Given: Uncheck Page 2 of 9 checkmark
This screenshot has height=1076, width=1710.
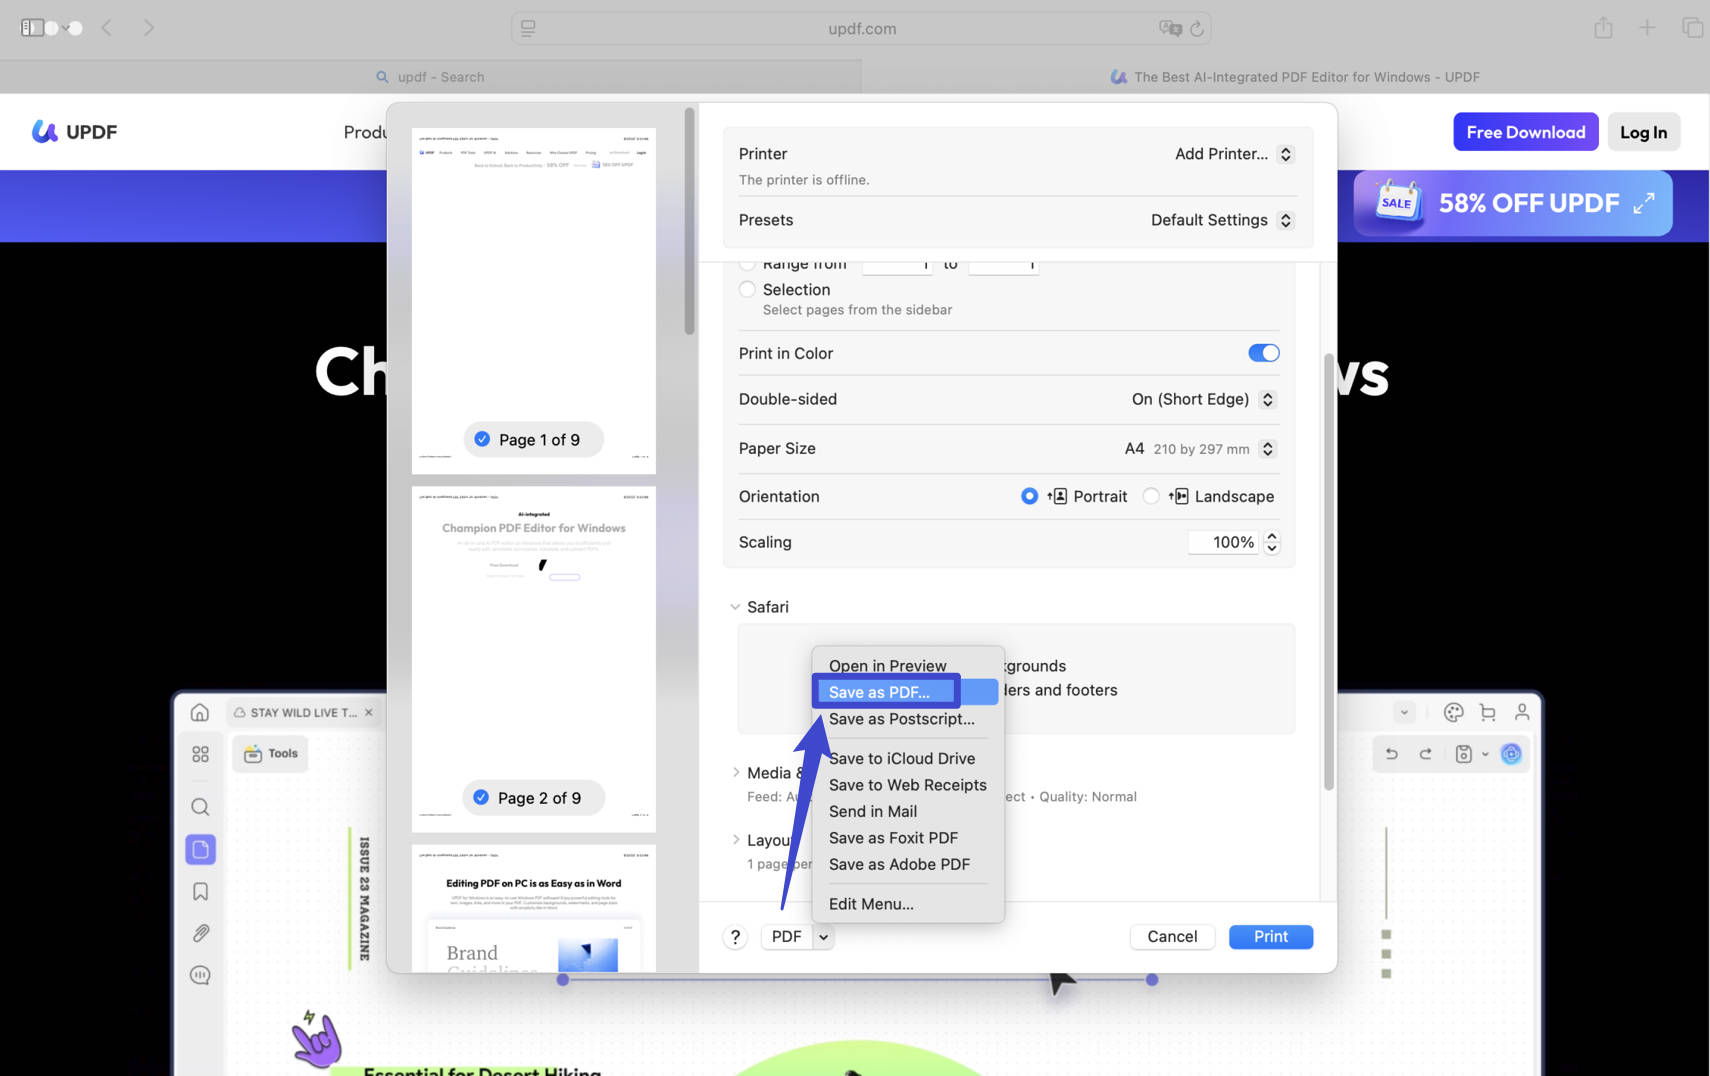Looking at the screenshot, I should click(x=481, y=797).
